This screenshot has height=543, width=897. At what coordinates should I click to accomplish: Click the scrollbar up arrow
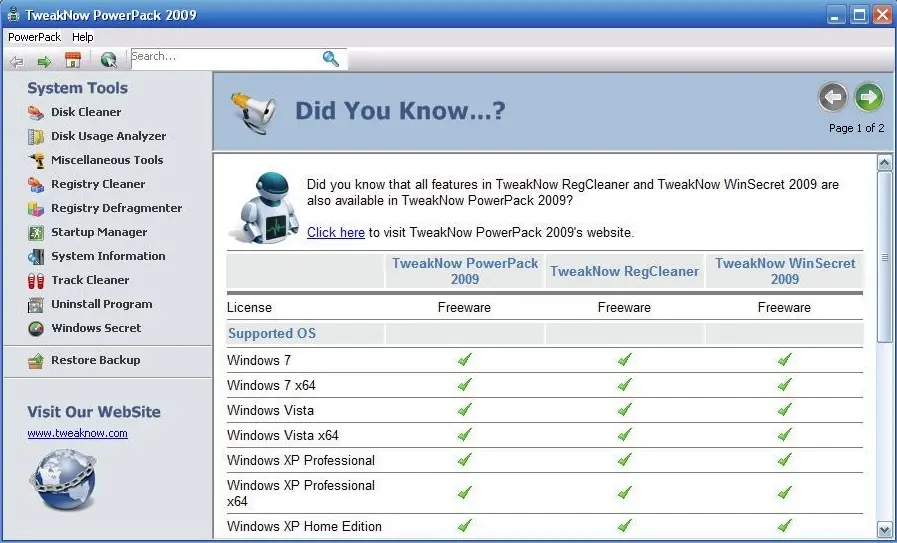(x=884, y=163)
